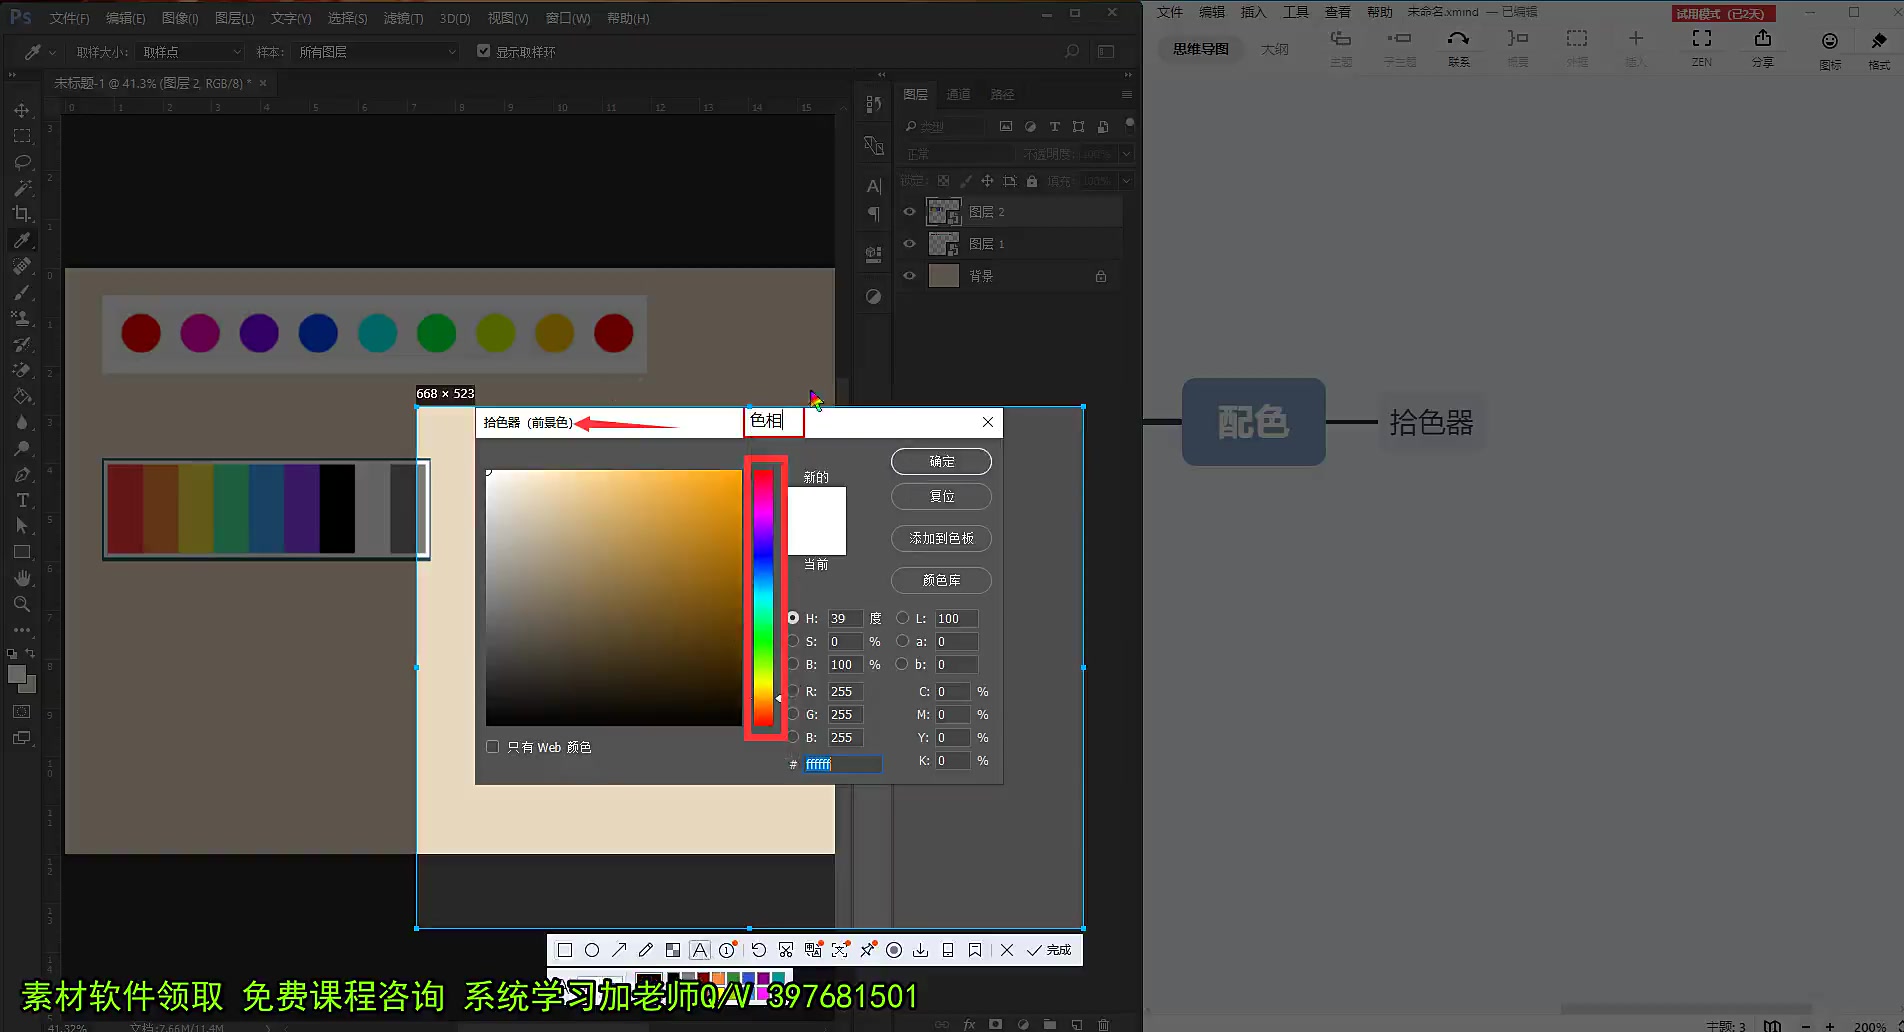
Task: Select the Rectangular Marquee tool
Action: (22, 136)
